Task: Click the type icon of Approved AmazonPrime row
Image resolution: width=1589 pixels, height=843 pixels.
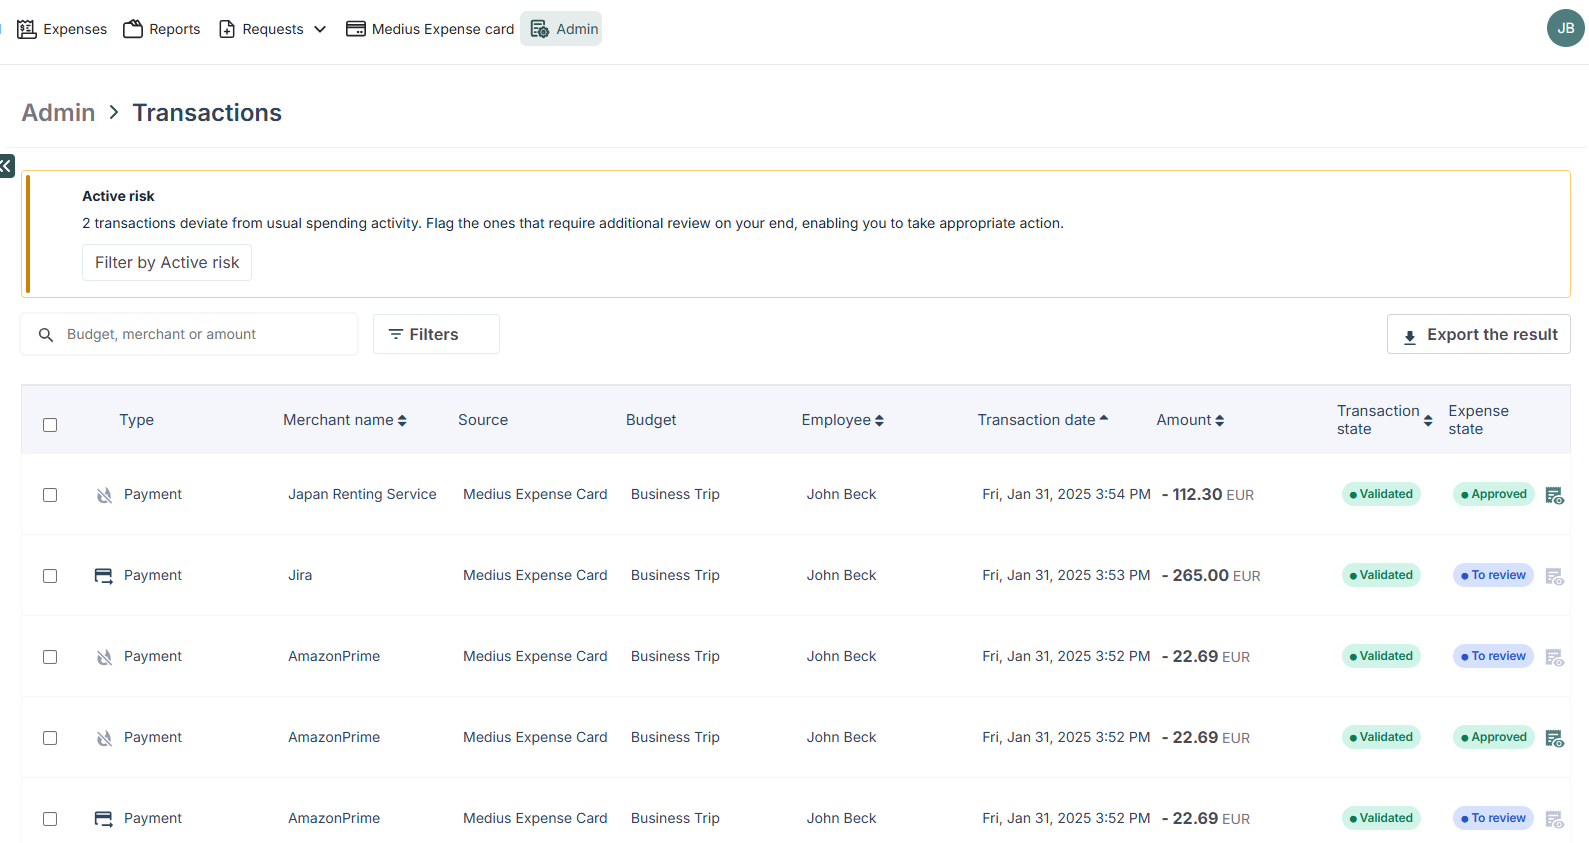Action: [104, 738]
